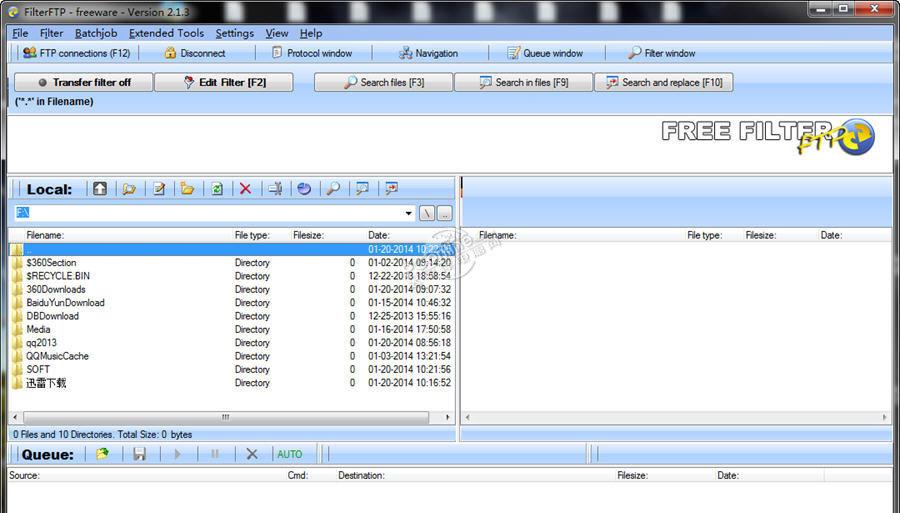Click the green refresh icon in Local toolbar

click(x=217, y=188)
